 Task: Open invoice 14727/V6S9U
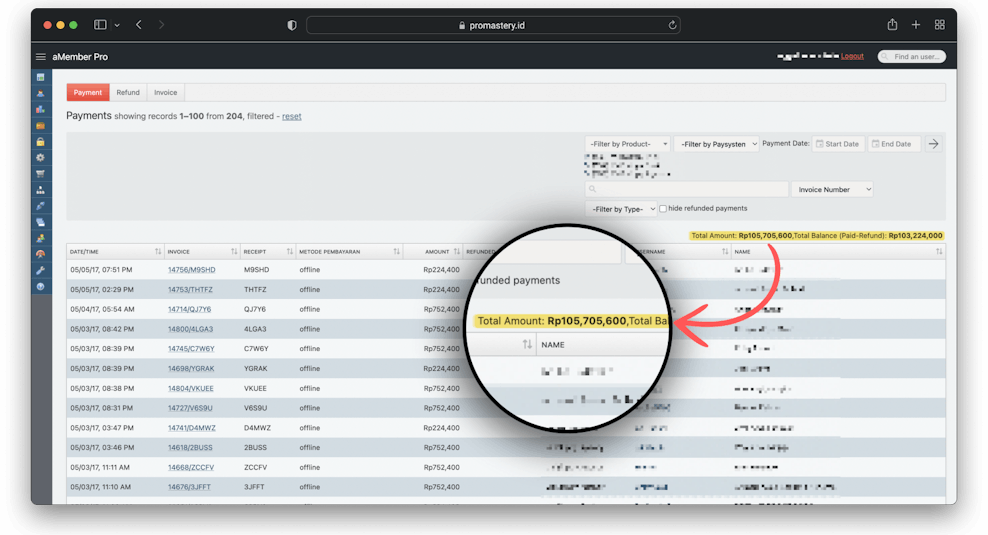point(190,408)
